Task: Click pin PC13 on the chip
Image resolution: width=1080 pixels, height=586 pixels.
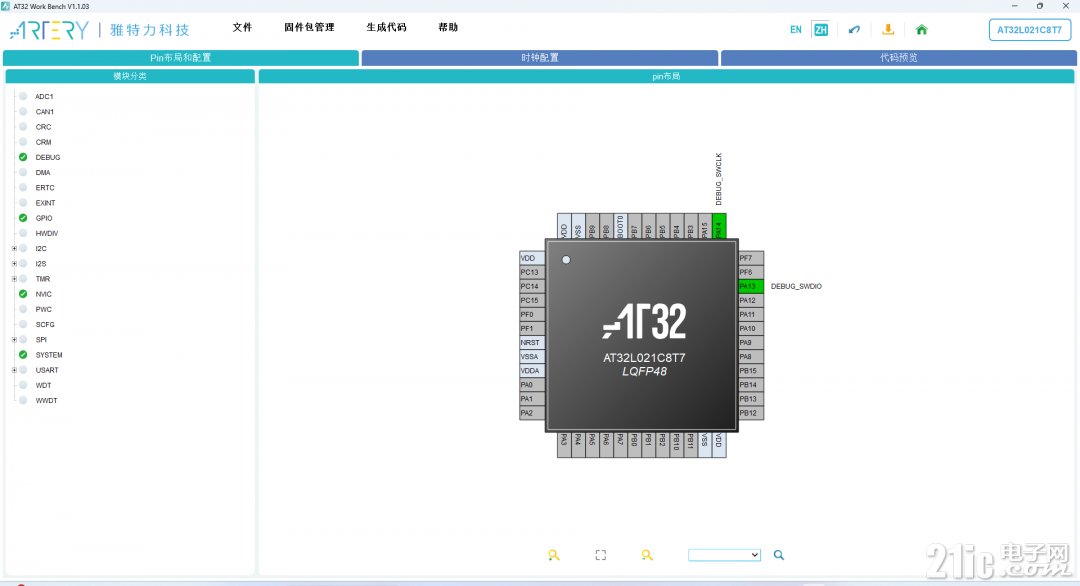Action: coord(532,272)
